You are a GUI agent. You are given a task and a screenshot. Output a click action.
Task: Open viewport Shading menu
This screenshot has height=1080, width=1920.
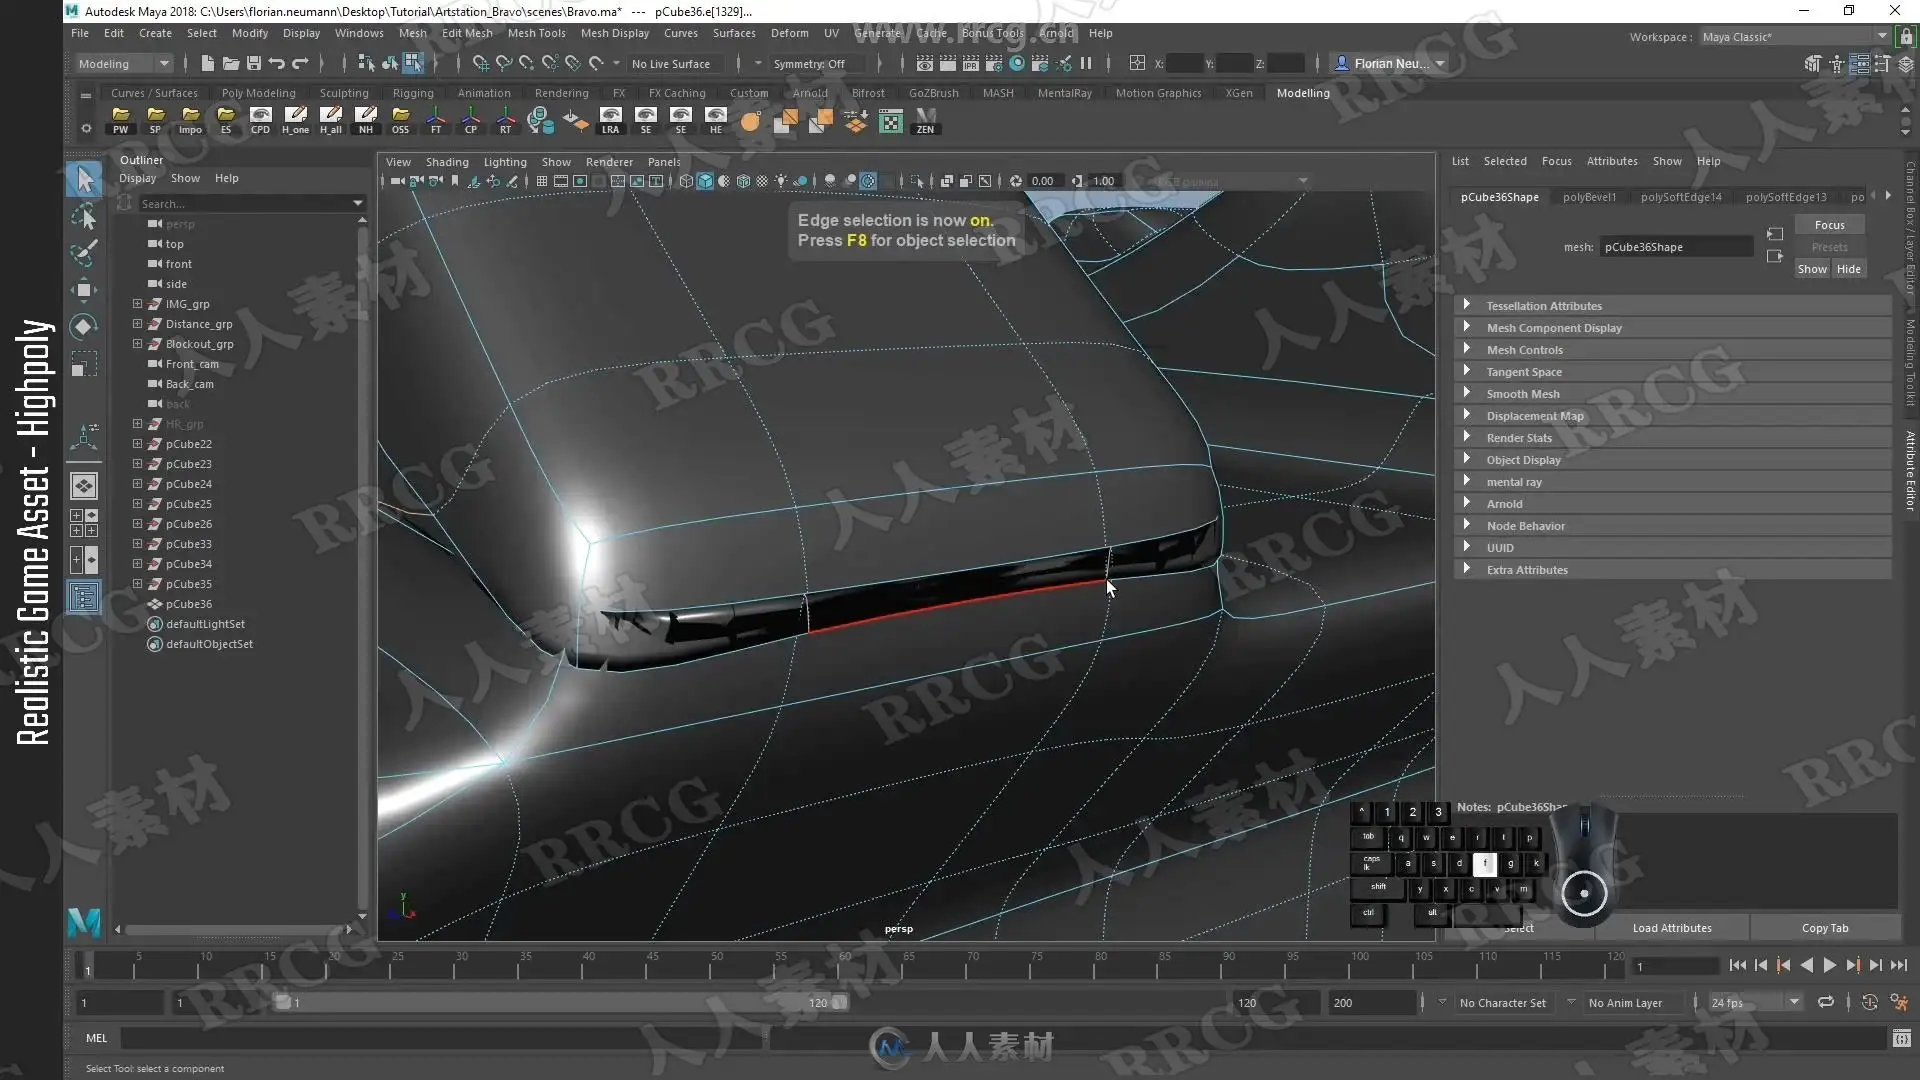pos(447,162)
